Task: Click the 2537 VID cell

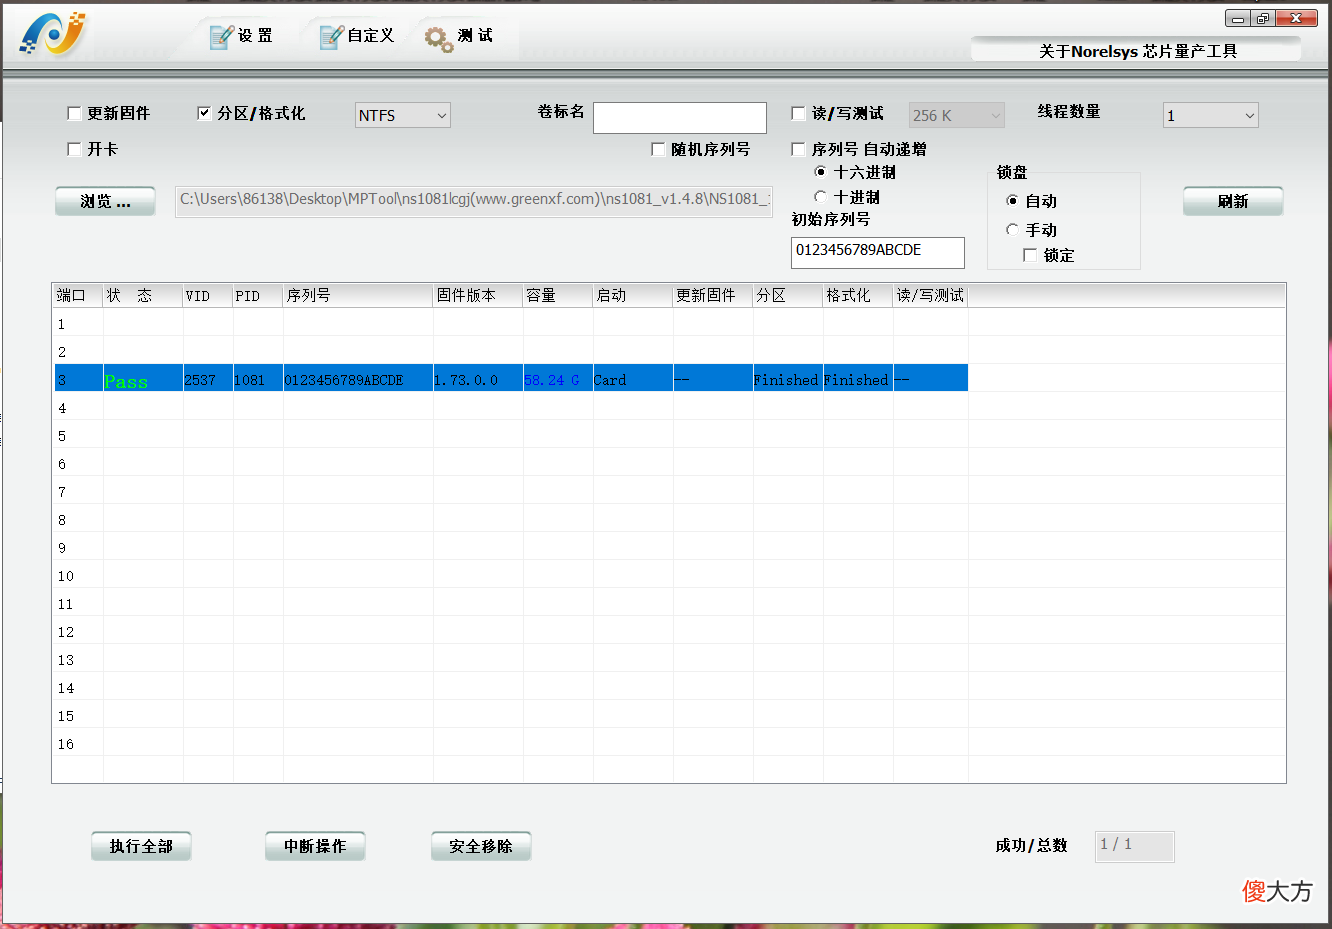Action: [x=208, y=380]
